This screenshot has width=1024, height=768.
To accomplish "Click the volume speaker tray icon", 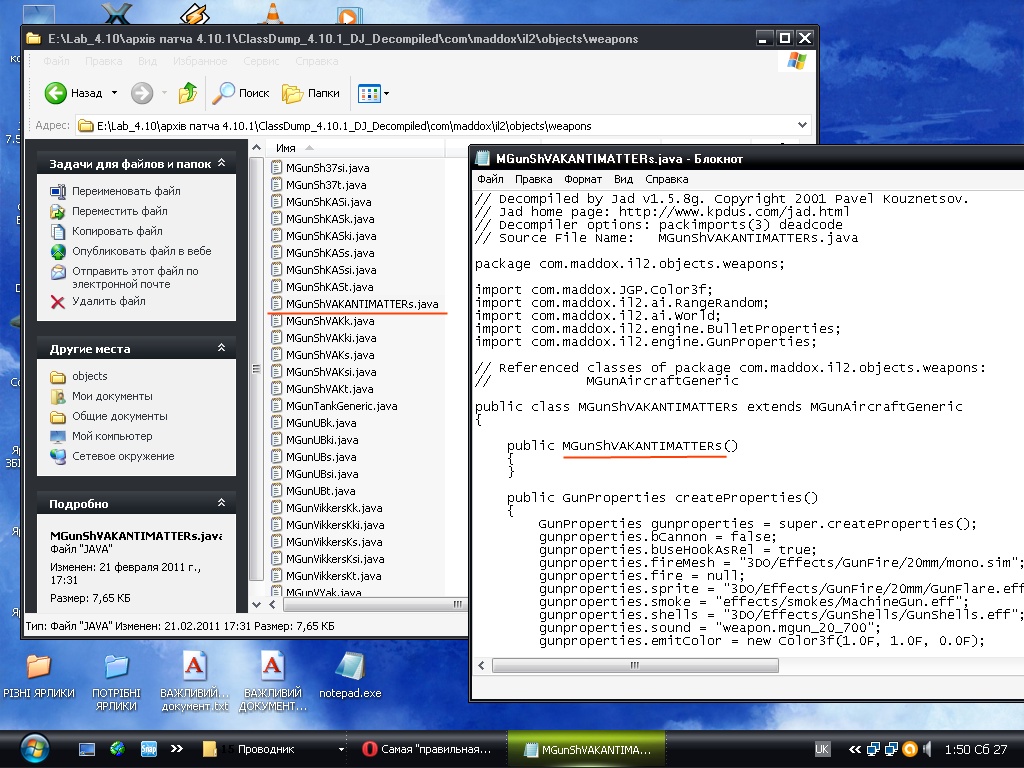I will click(x=929, y=749).
